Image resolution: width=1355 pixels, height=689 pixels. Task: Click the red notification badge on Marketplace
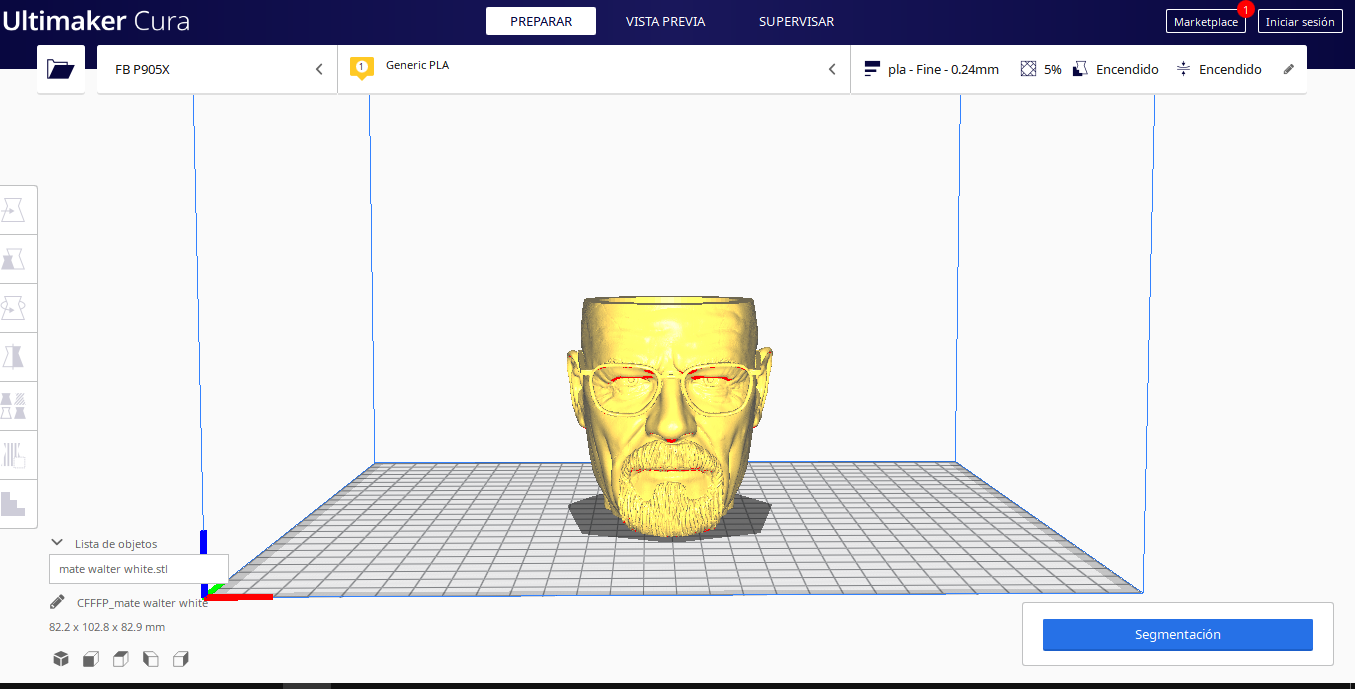coord(1245,9)
